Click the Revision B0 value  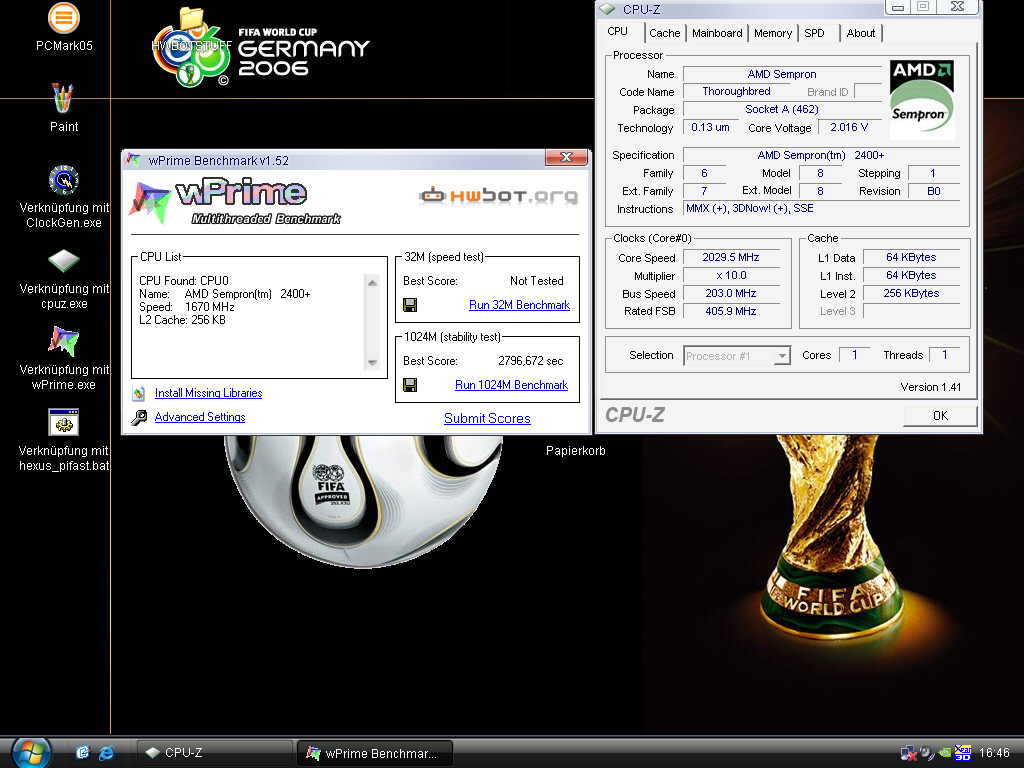[x=934, y=191]
